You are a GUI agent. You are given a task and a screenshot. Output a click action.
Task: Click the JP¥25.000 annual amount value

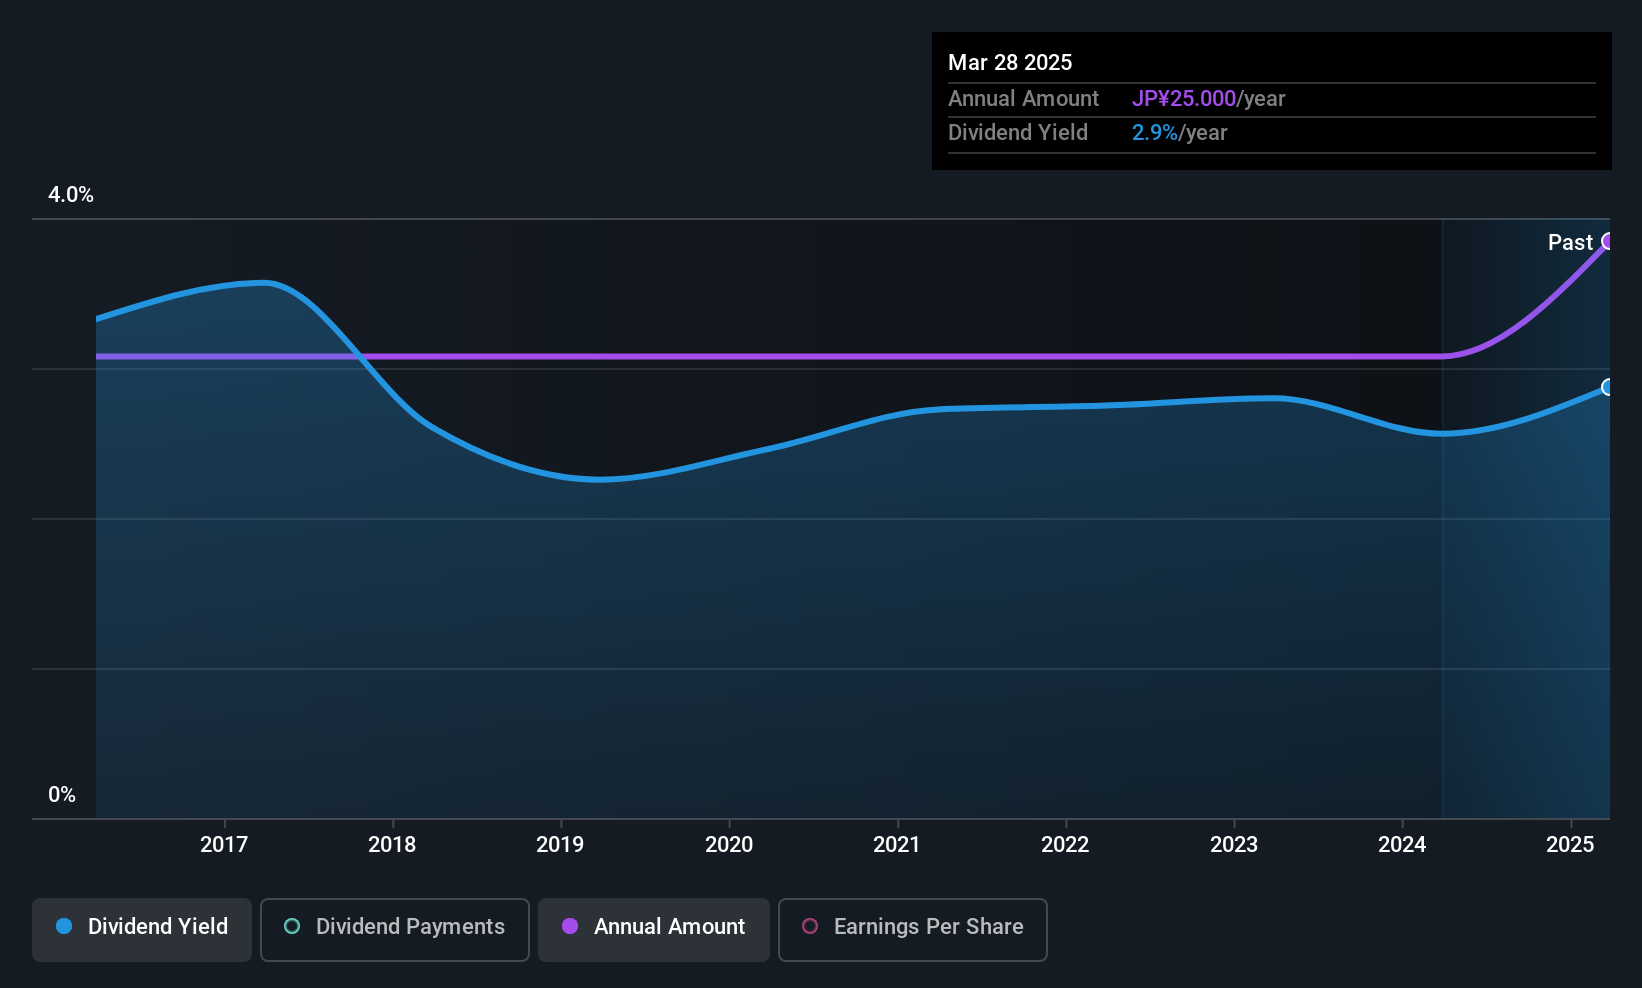click(x=1184, y=99)
